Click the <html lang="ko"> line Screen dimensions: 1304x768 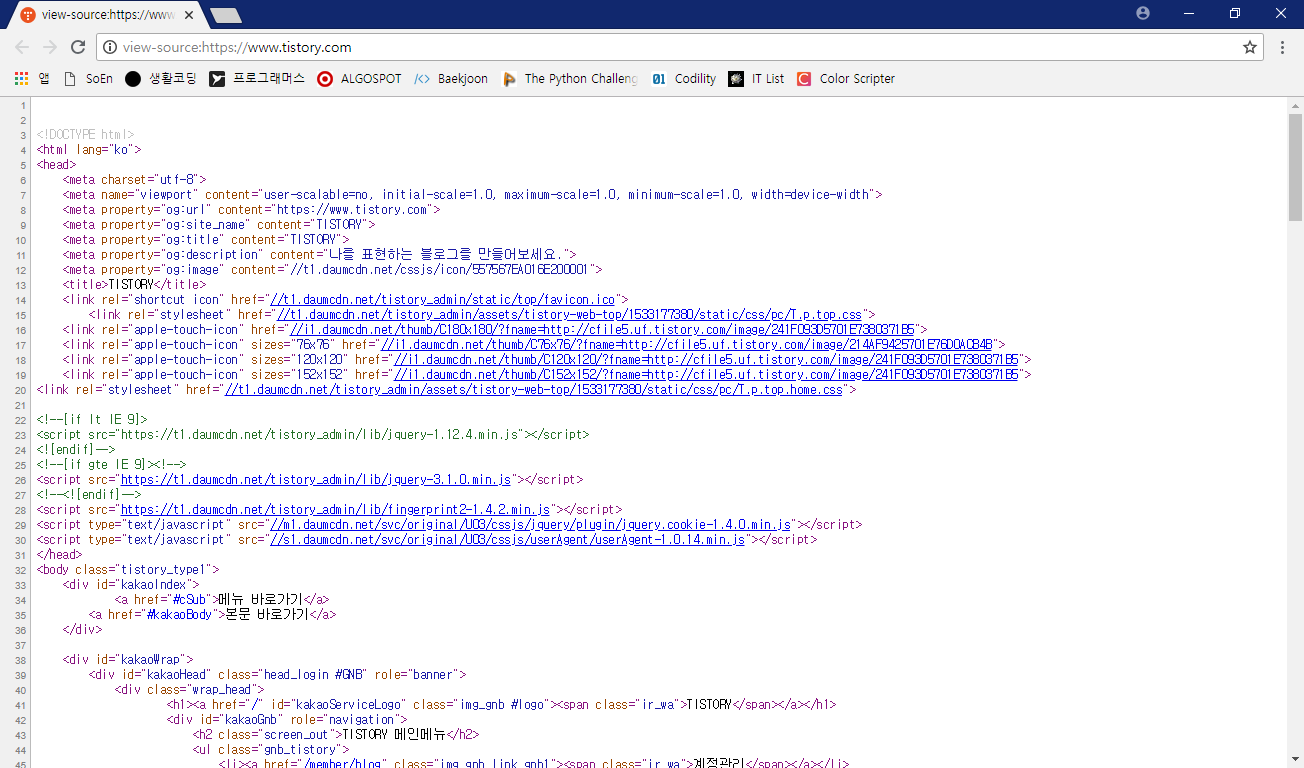89,149
